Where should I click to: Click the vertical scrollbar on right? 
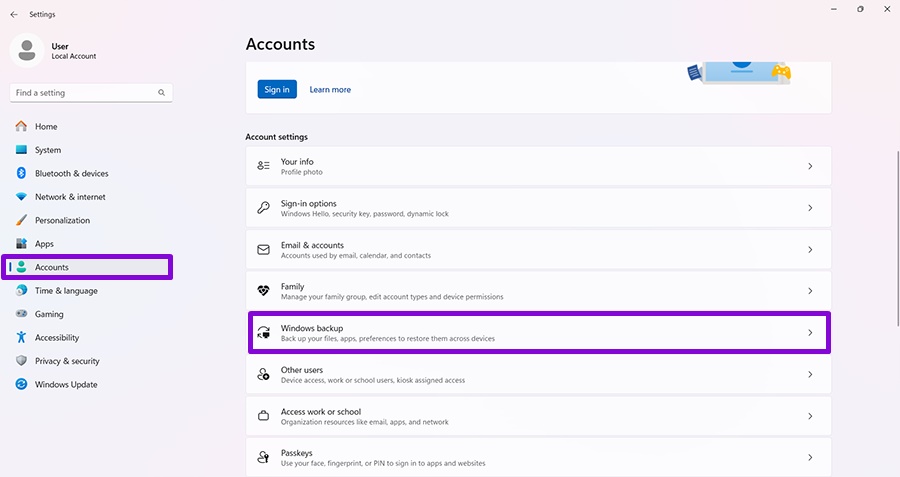click(x=897, y=238)
